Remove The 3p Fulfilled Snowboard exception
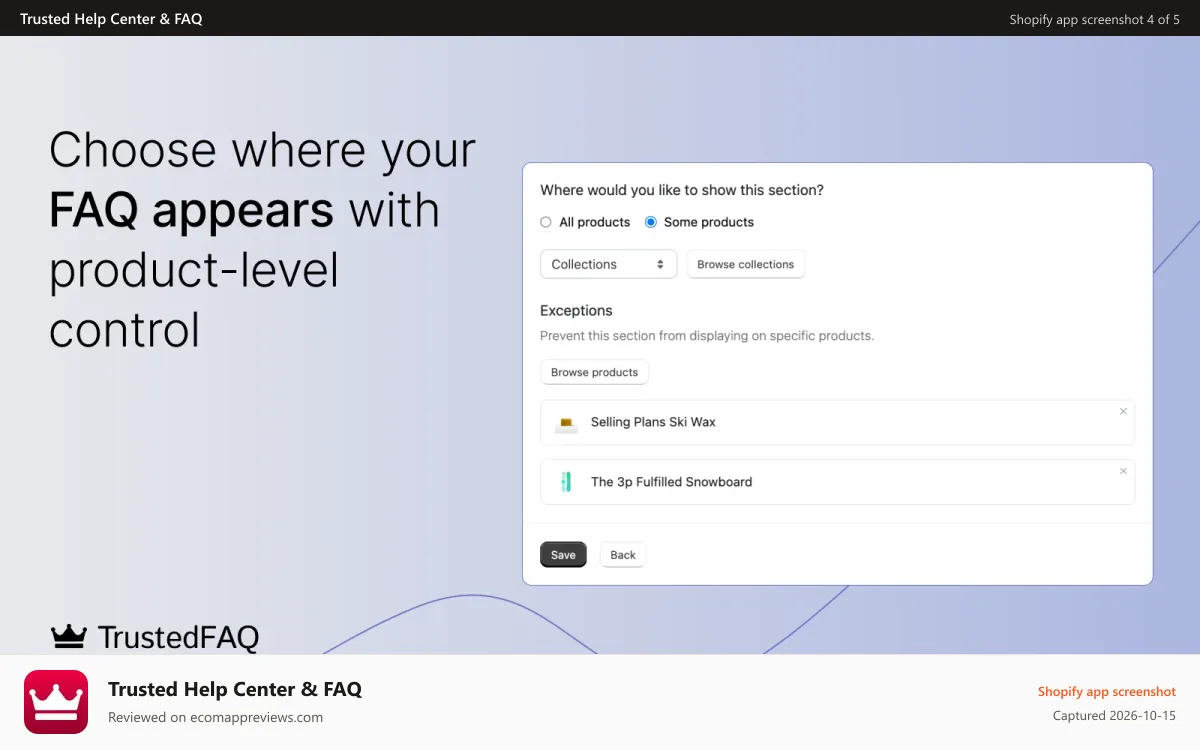1200x750 pixels. tap(1123, 471)
